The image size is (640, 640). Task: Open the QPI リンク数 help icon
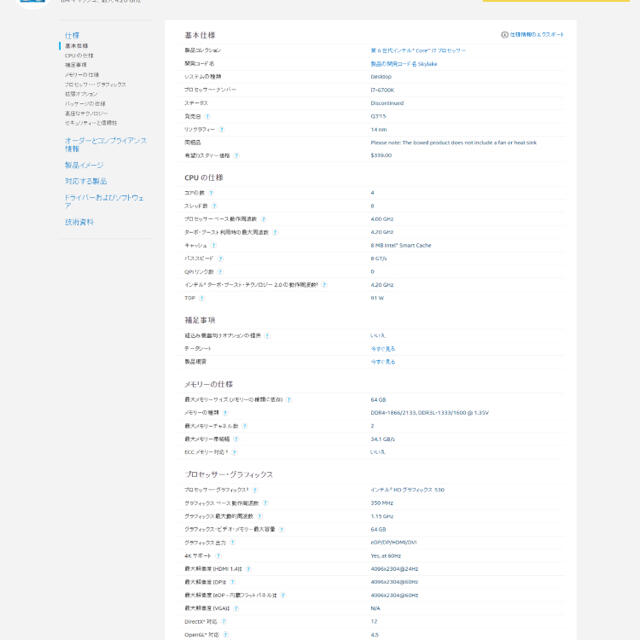(220, 271)
